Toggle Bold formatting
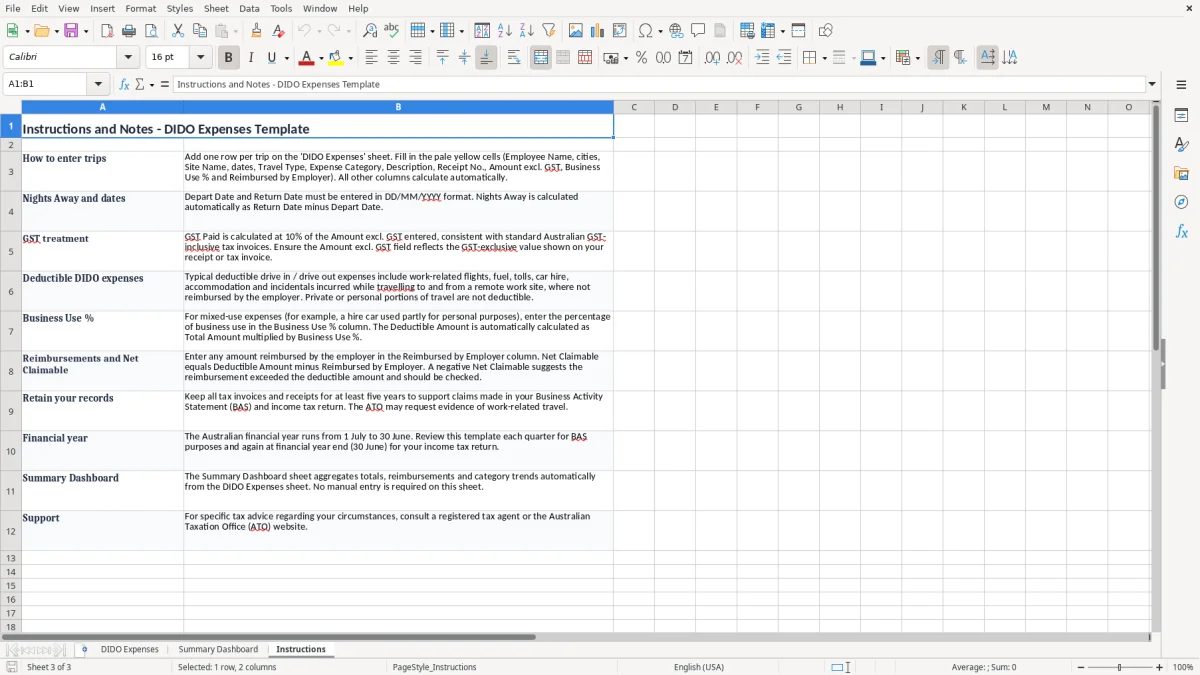This screenshot has height=675, width=1200. point(229,58)
